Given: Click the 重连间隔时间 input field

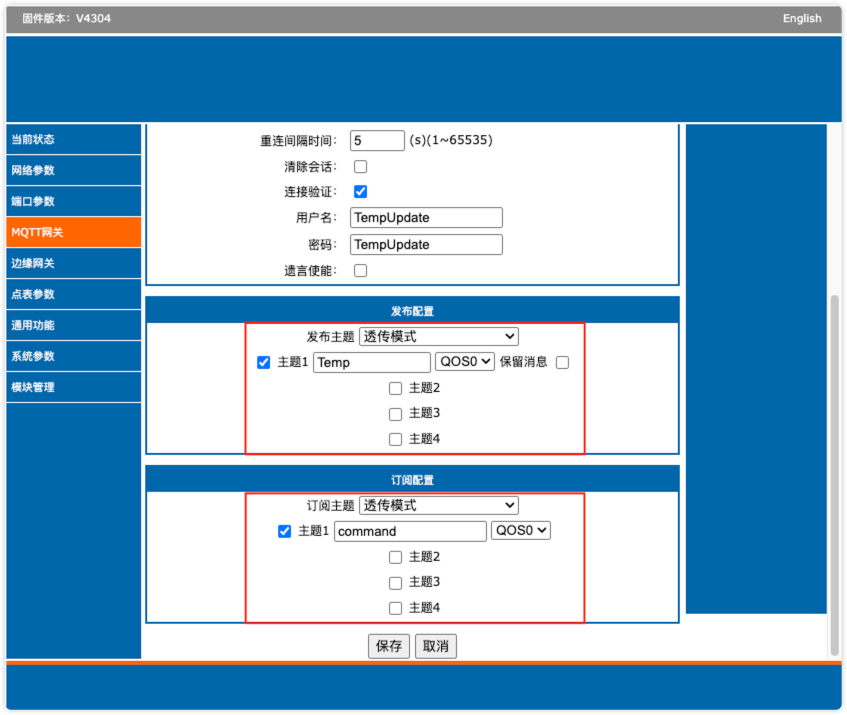Looking at the screenshot, I should pos(377,140).
